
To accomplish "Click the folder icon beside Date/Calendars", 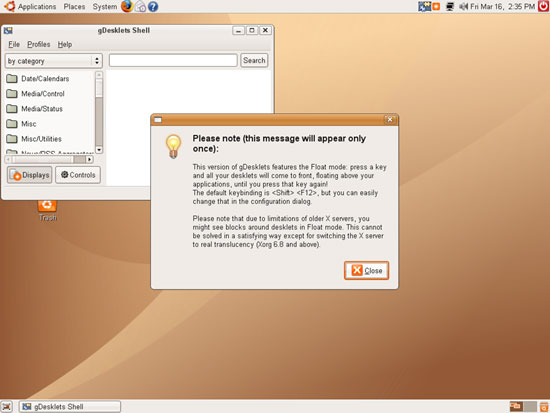I will click(12, 78).
